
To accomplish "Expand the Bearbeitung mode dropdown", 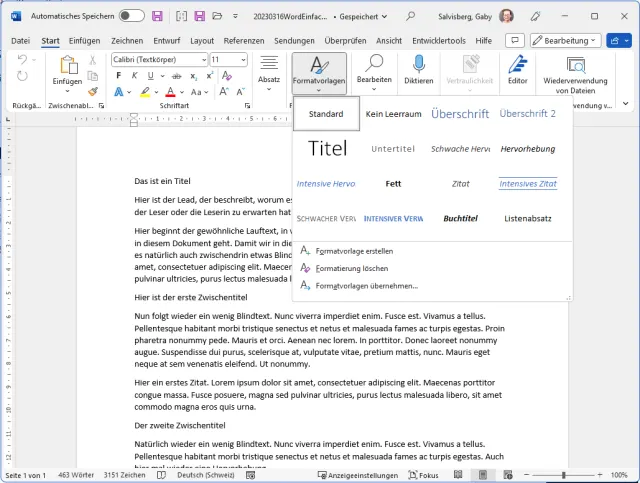I will [565, 40].
